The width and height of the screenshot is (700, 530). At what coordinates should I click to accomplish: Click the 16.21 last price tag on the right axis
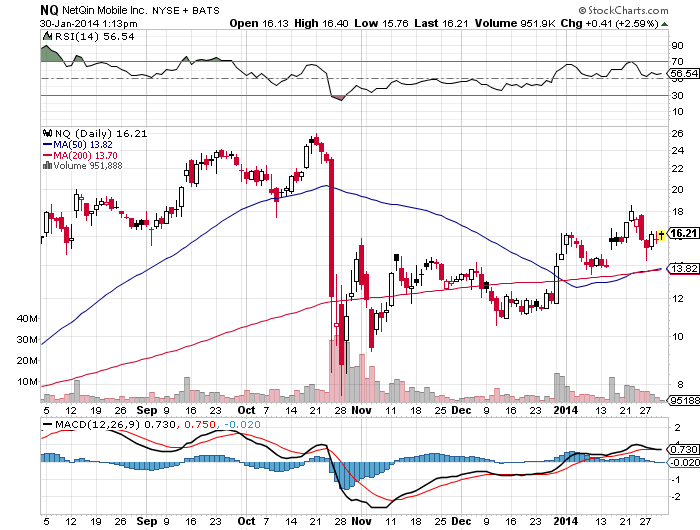point(683,233)
